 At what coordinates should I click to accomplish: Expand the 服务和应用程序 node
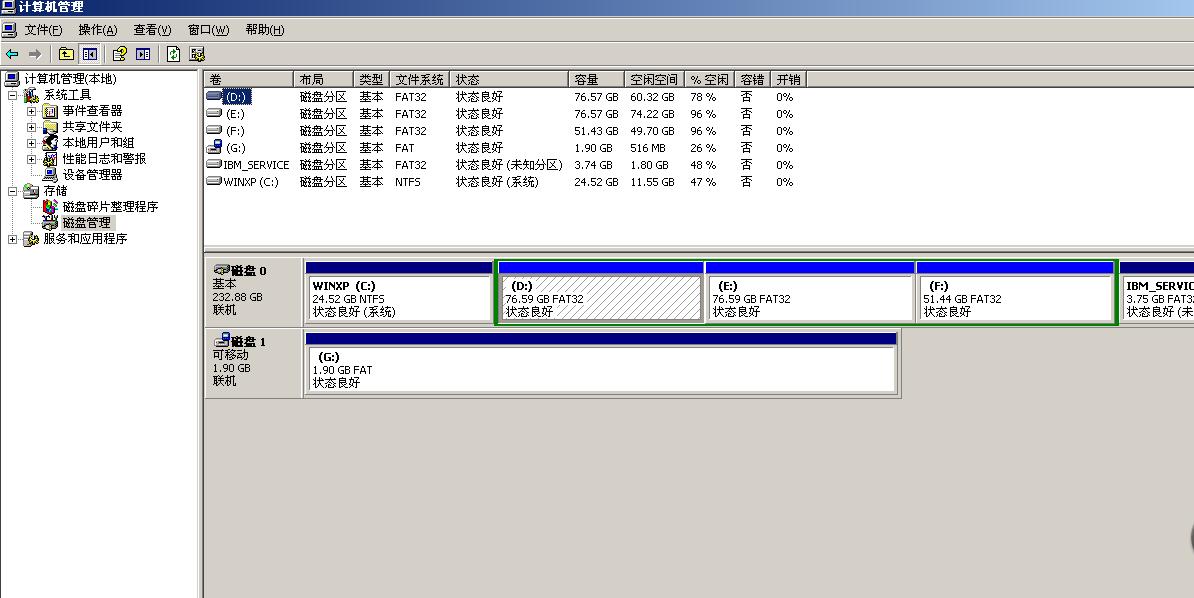[12, 239]
